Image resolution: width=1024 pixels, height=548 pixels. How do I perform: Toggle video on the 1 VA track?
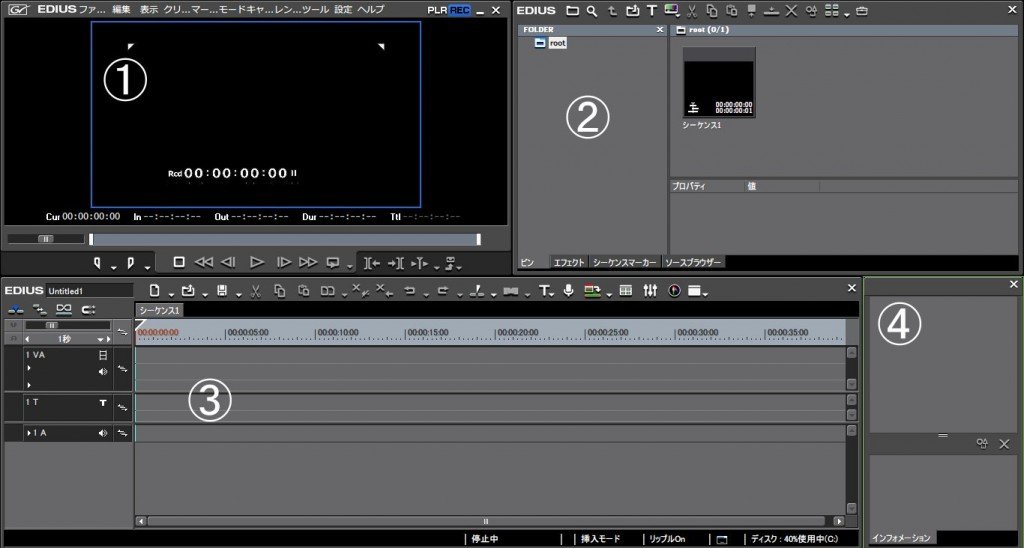103,355
